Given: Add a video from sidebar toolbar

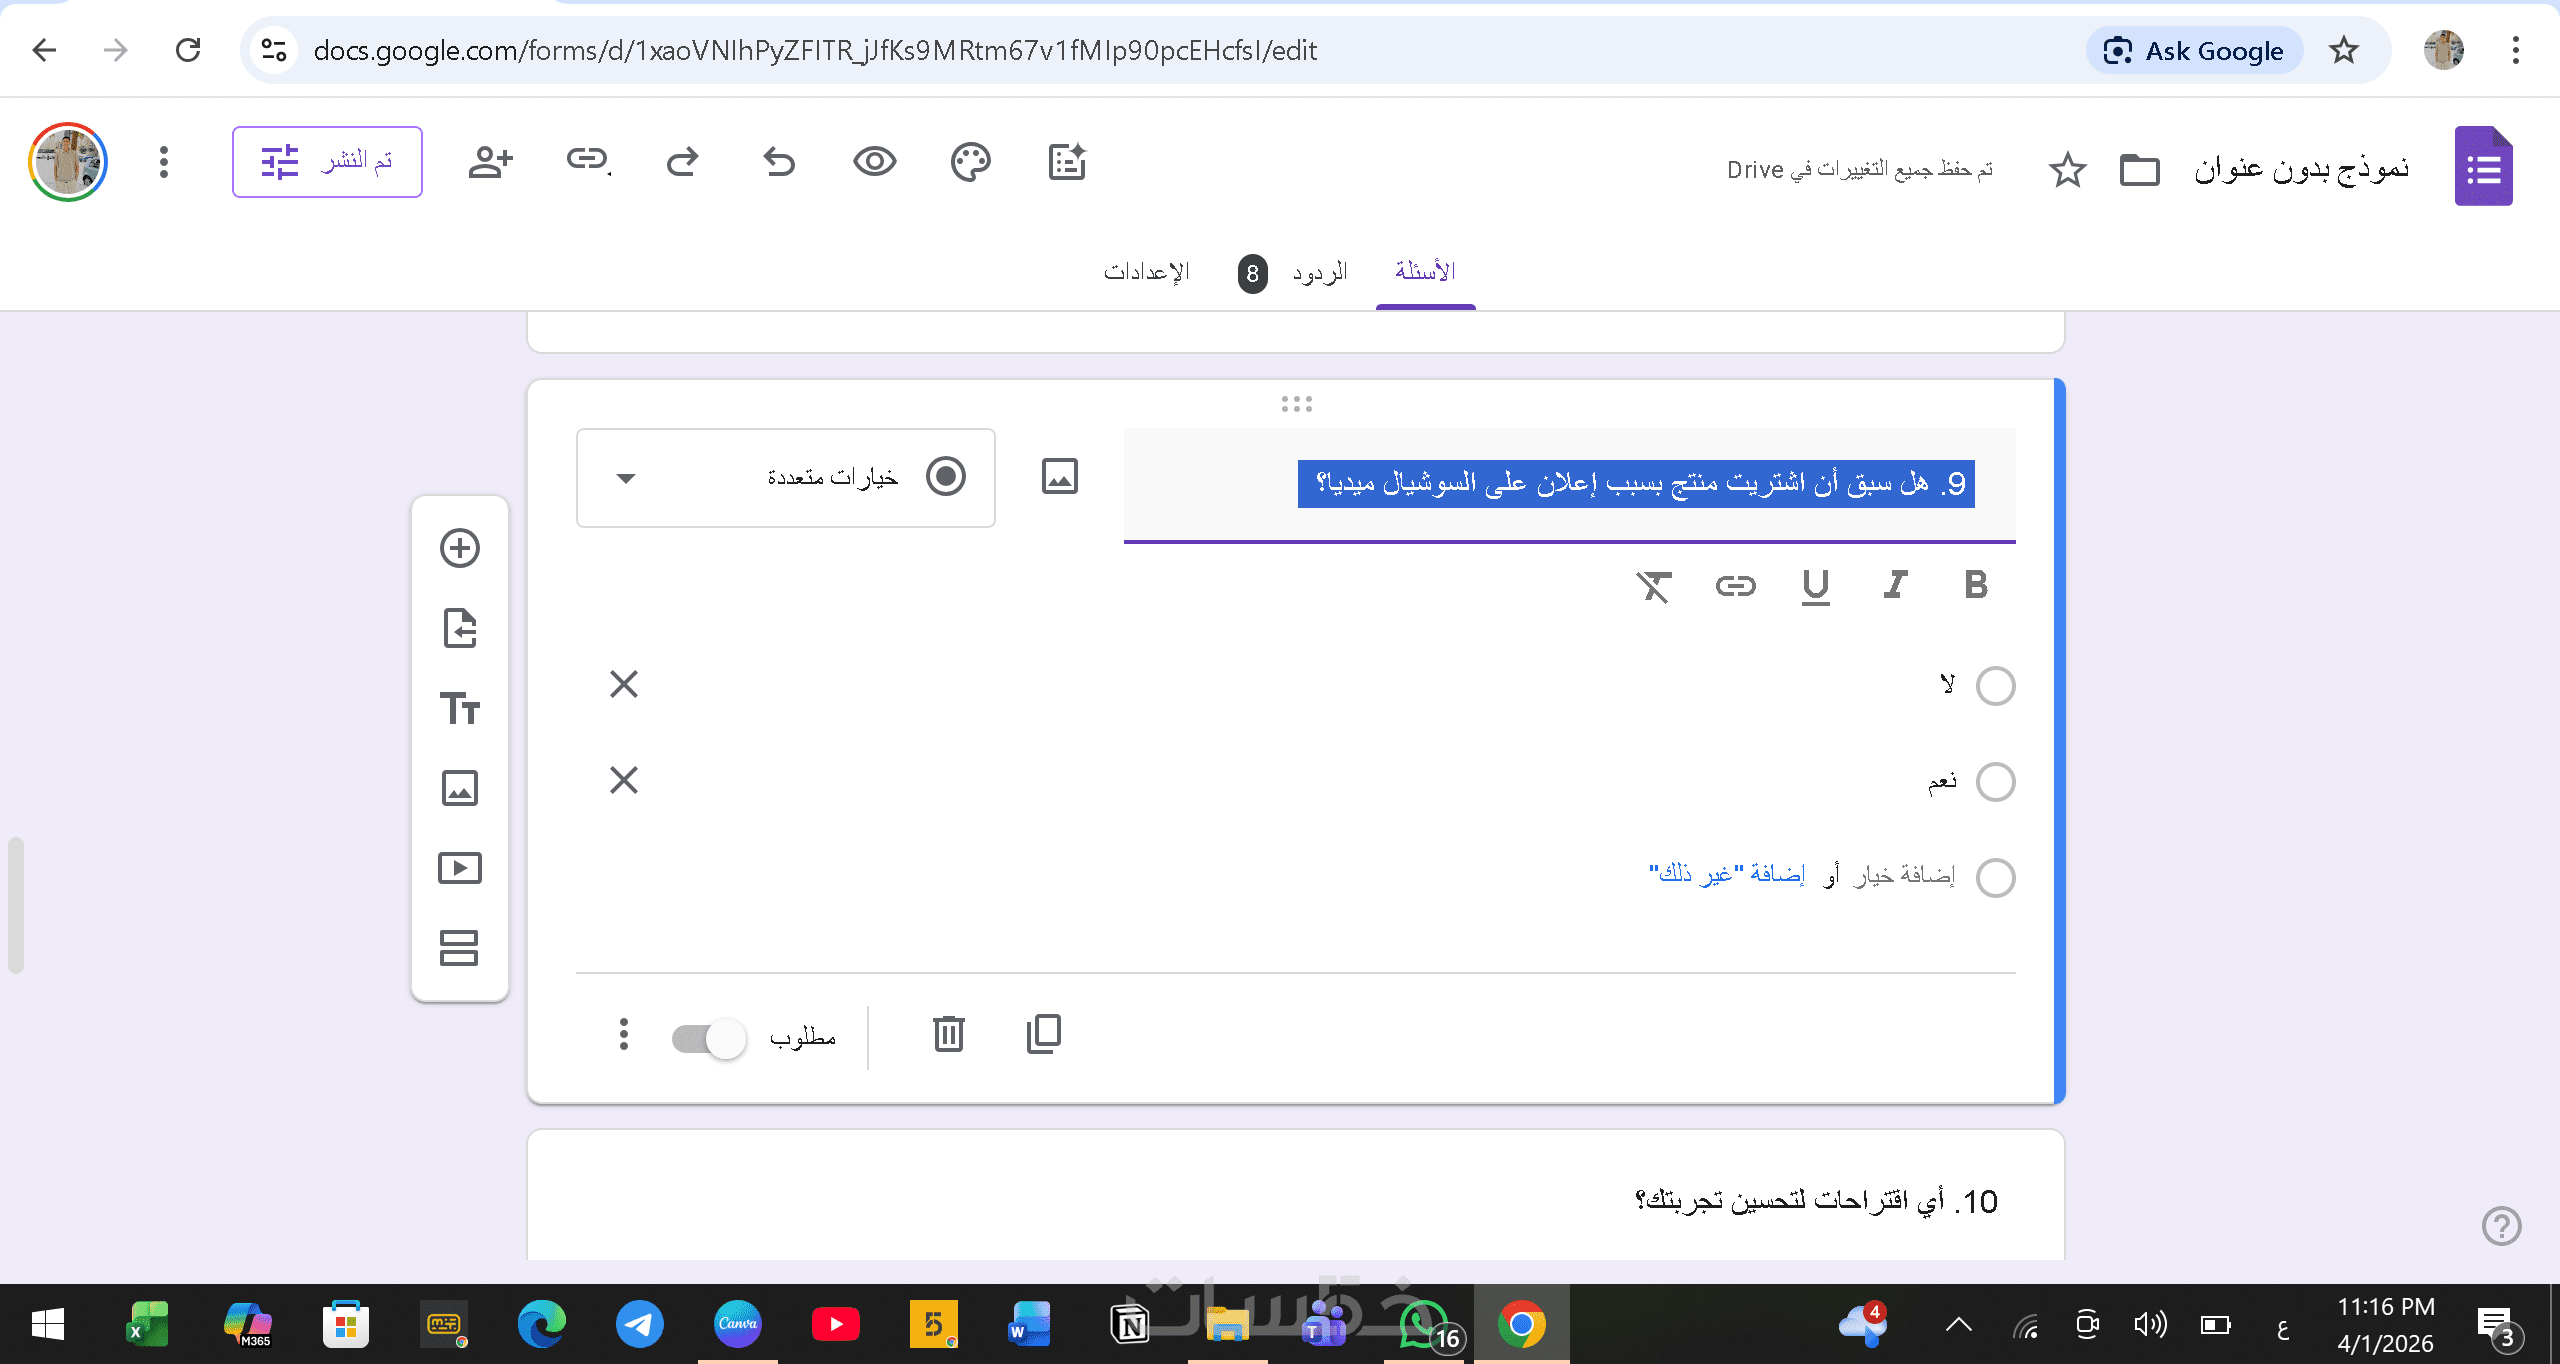Looking at the screenshot, I should (460, 868).
